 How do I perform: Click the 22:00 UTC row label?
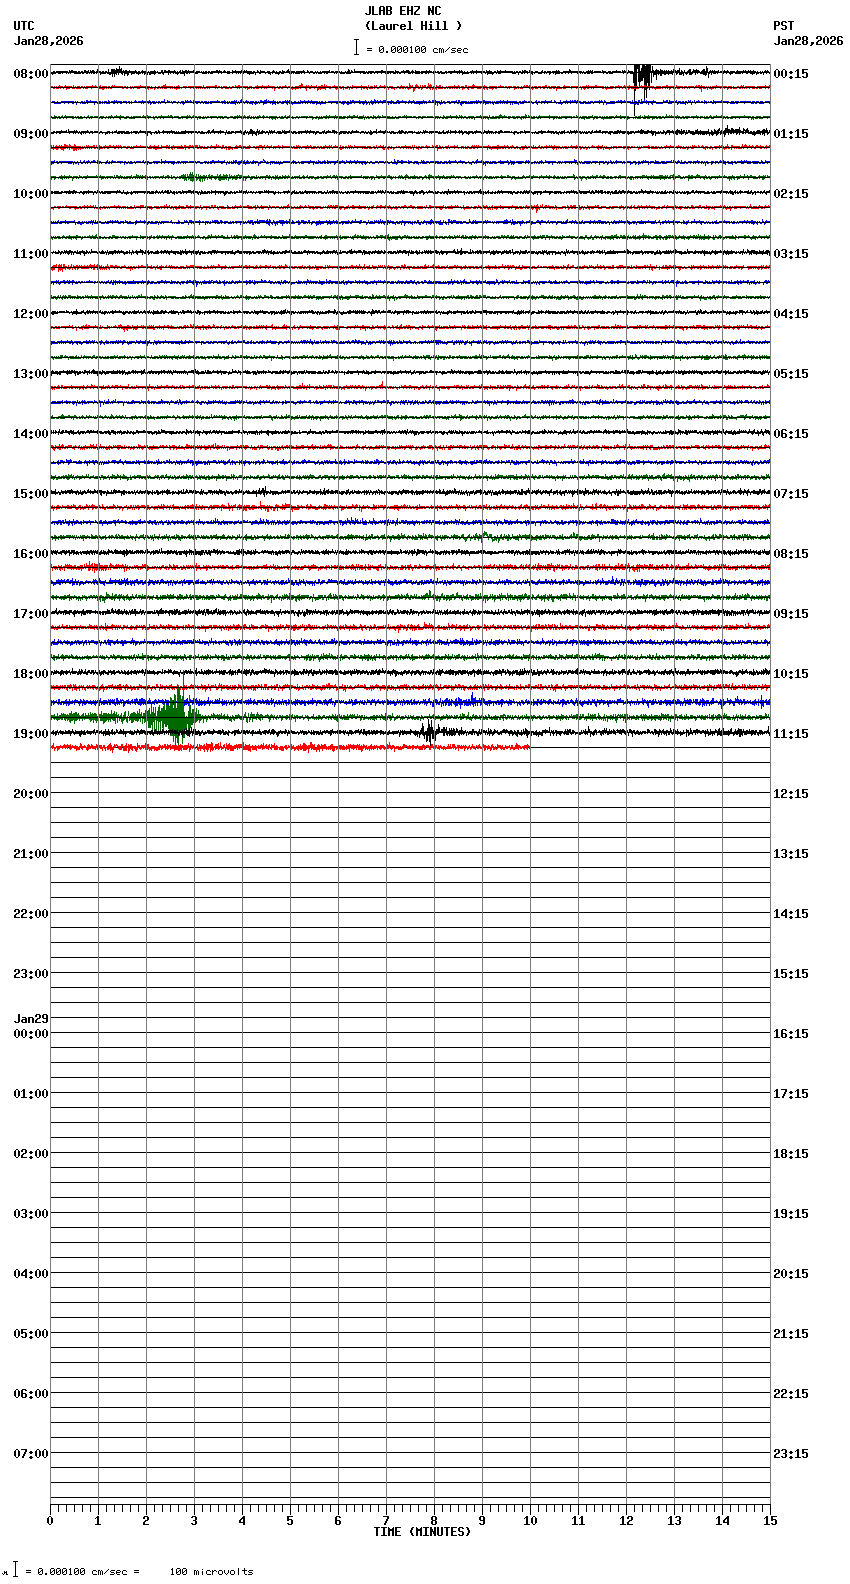[31, 914]
